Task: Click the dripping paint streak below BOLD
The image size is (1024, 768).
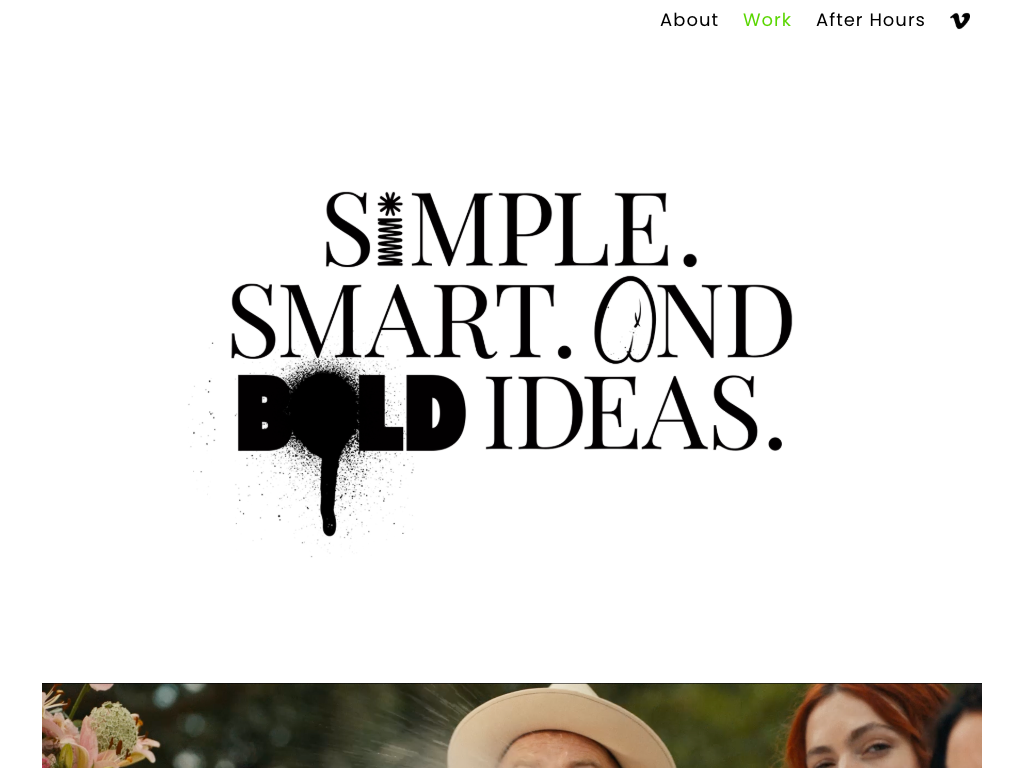Action: point(329,494)
